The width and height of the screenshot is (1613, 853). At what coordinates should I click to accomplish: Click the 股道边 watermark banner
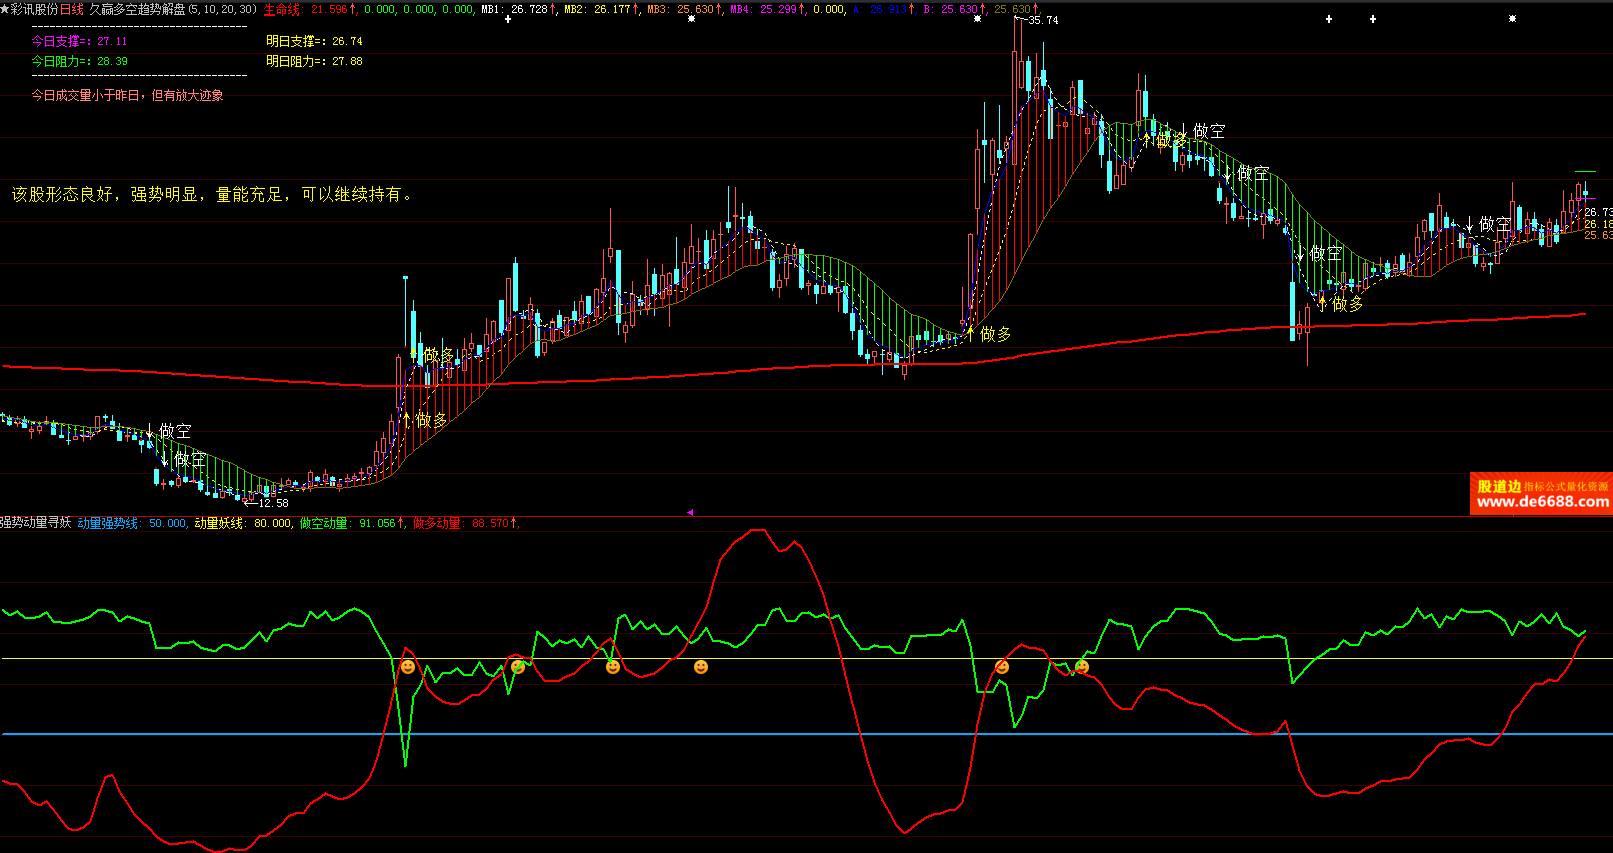(x=1499, y=486)
